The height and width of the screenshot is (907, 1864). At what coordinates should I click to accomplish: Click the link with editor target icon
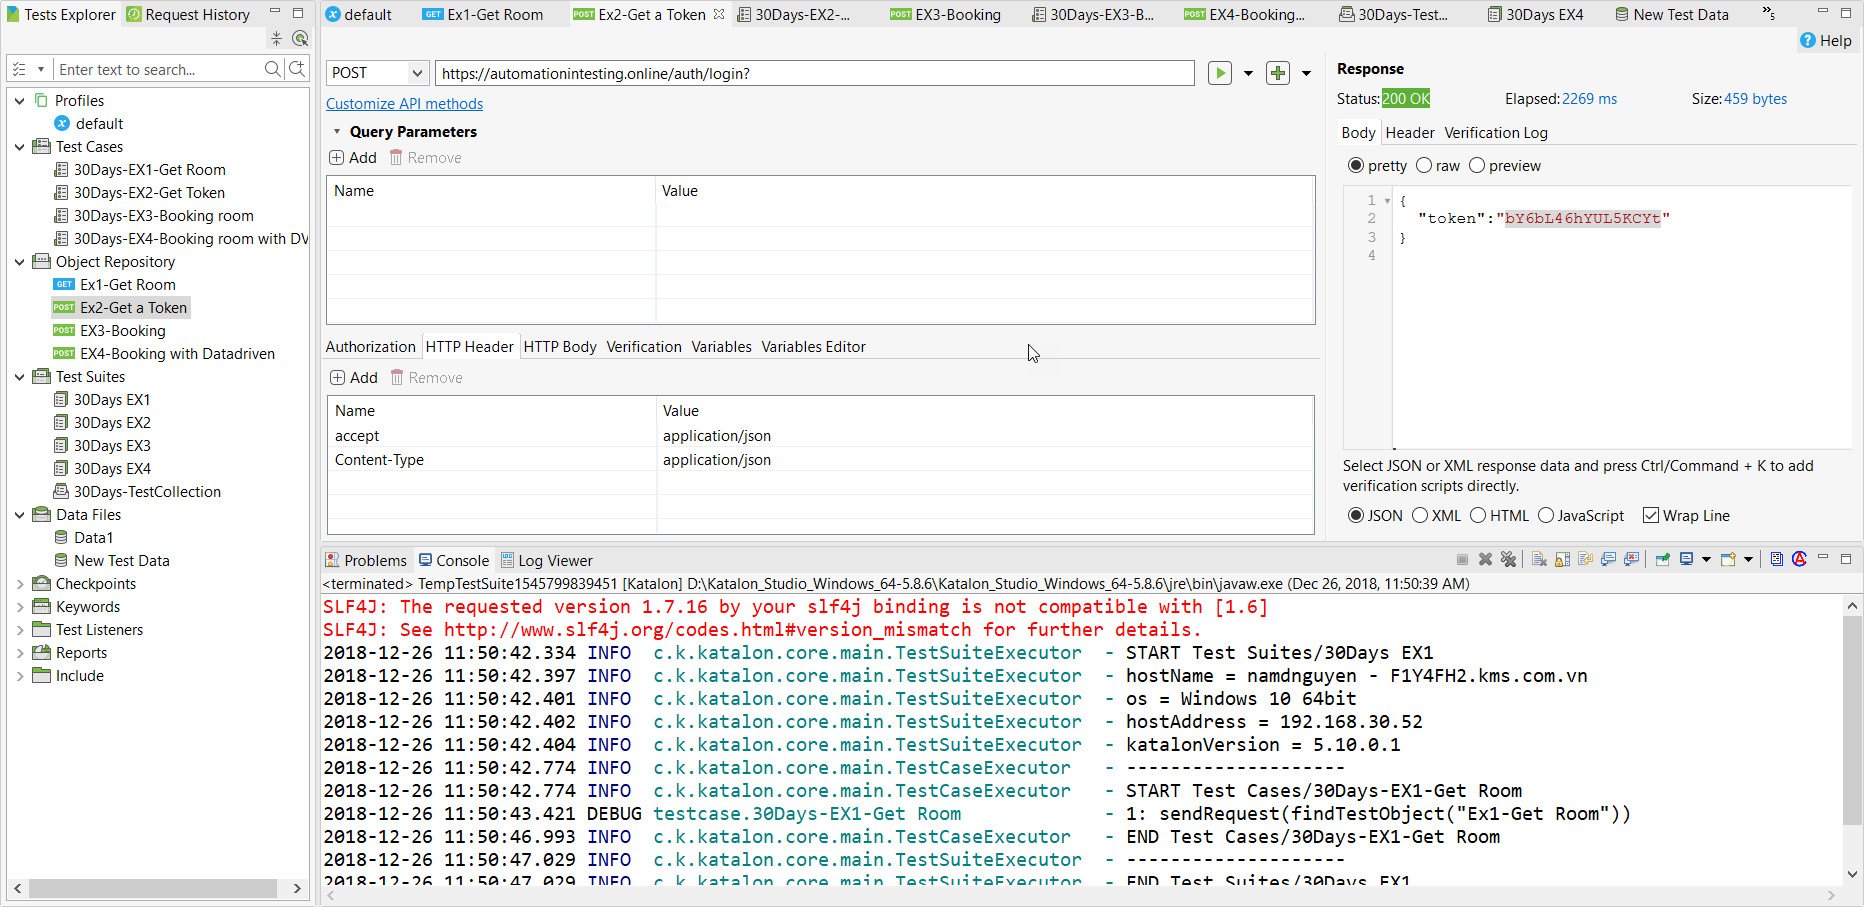299,39
